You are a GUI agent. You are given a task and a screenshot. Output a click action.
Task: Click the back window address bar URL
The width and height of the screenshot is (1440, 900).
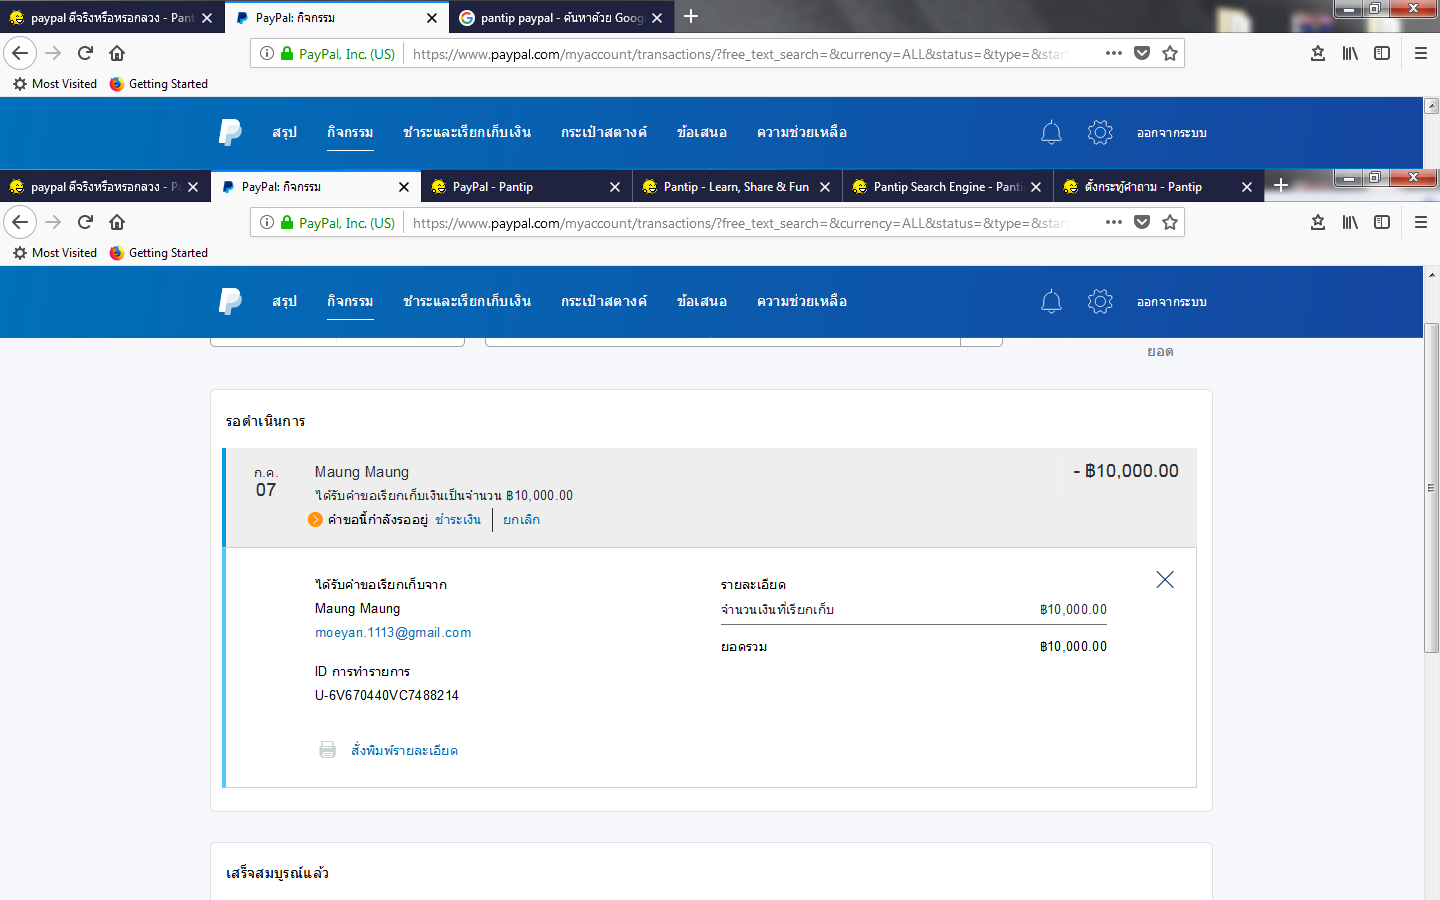coord(740,54)
